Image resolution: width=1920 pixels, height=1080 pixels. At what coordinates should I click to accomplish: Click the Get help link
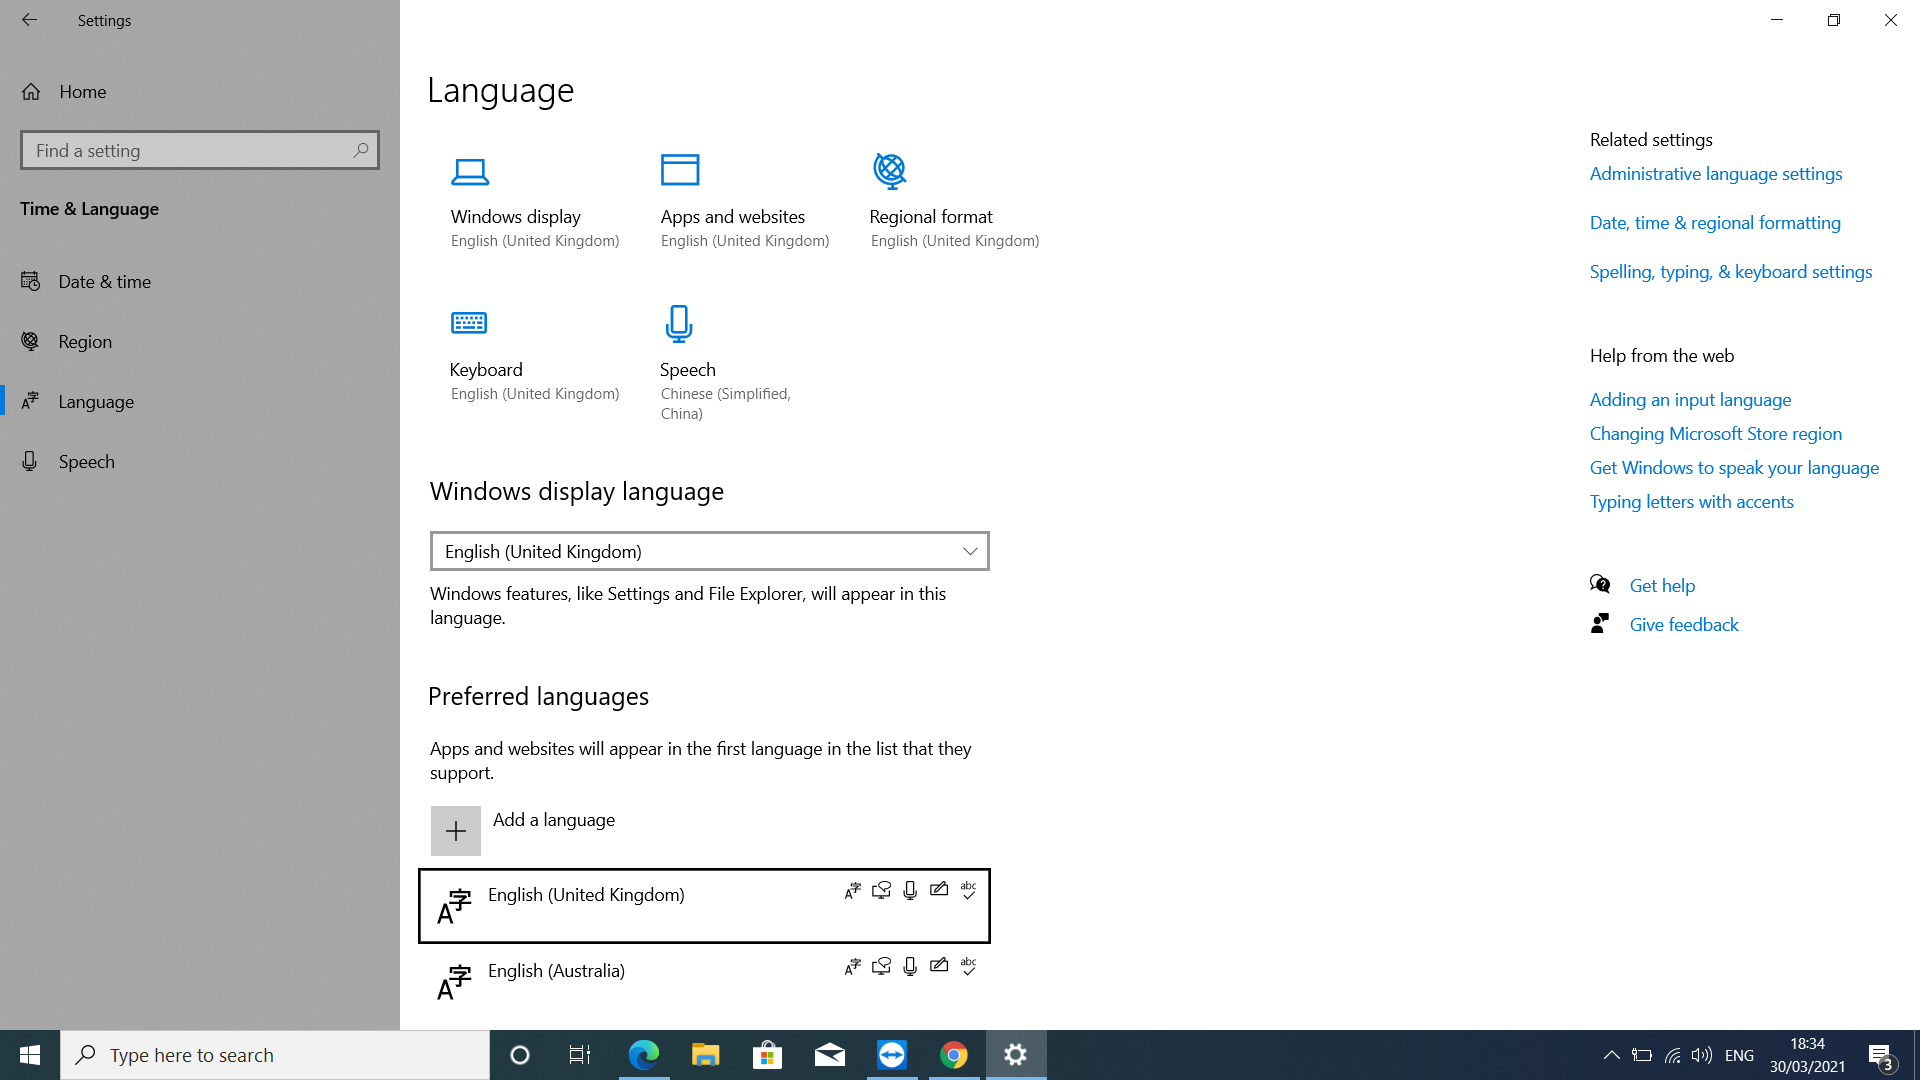point(1662,586)
